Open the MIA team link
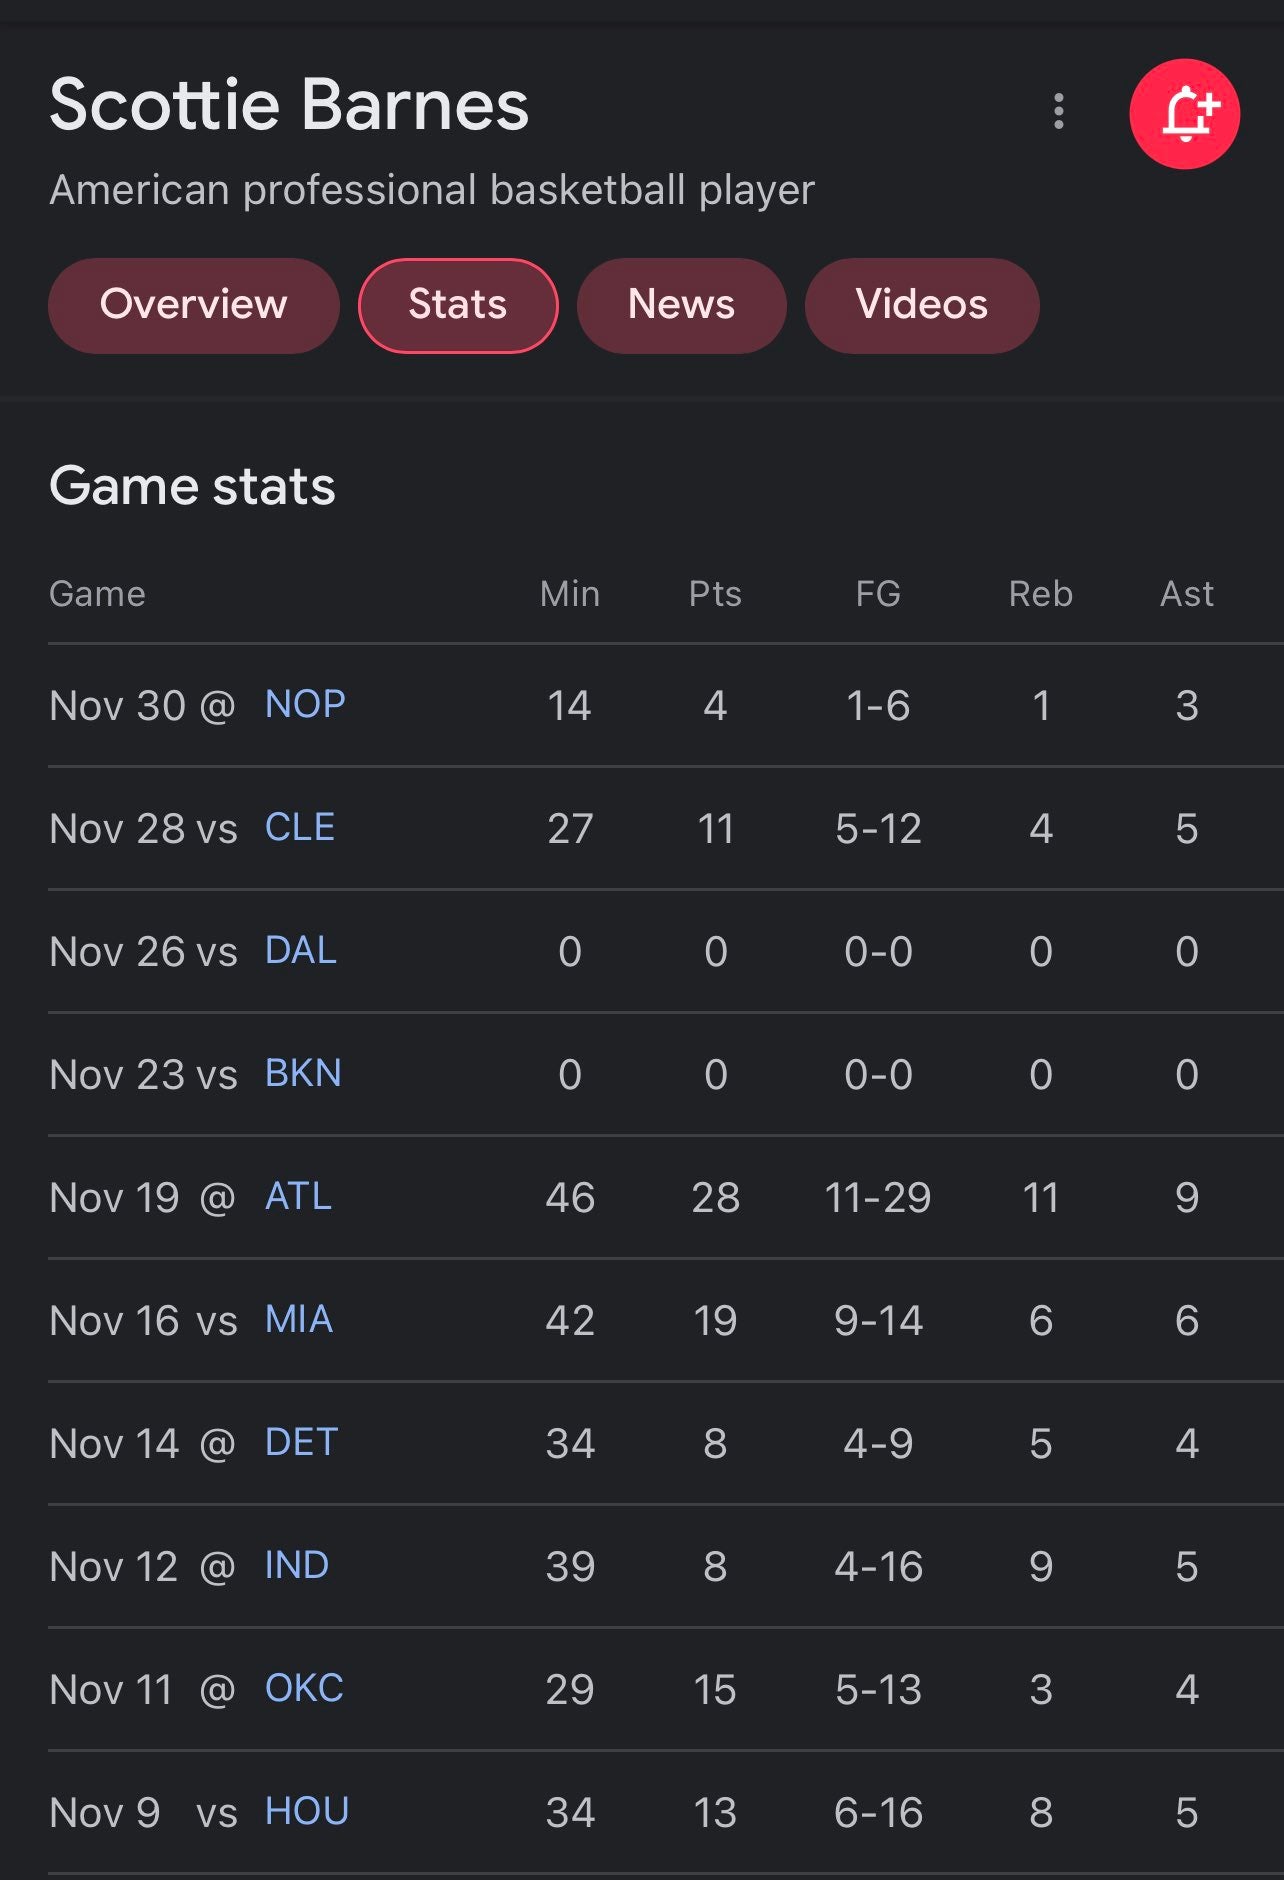This screenshot has height=1880, width=1284. (x=299, y=1320)
